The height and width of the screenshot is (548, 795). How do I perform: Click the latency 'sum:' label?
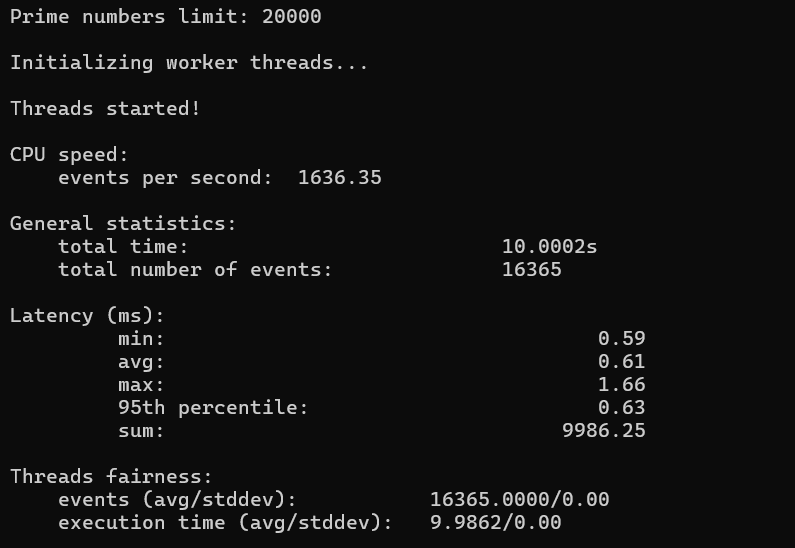tap(141, 431)
